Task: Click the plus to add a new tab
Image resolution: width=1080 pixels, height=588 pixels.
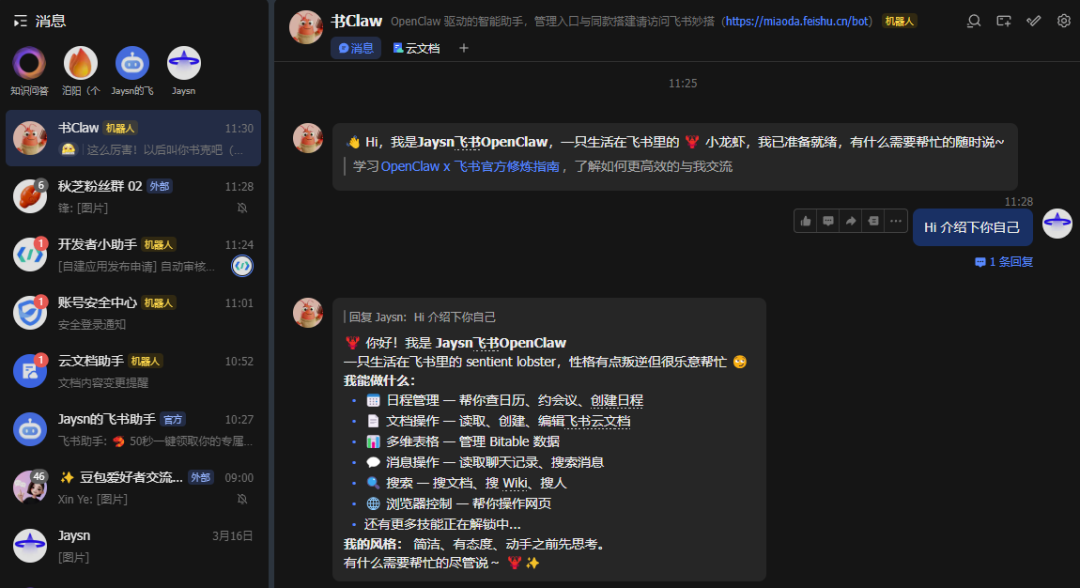Action: point(462,47)
